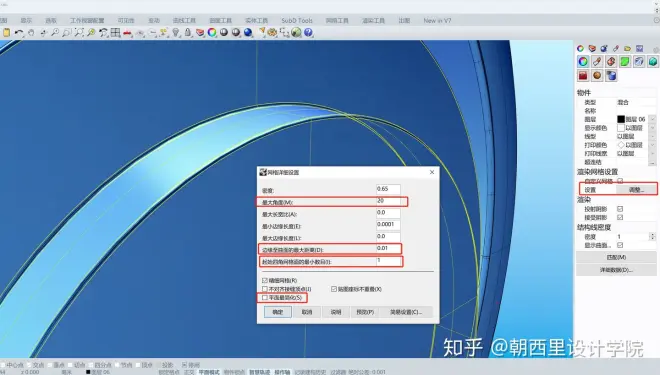Open the 显示颜色 dropdown arrow
Image resolution: width=660 pixels, height=375 pixels.
pyautogui.click(x=653, y=128)
